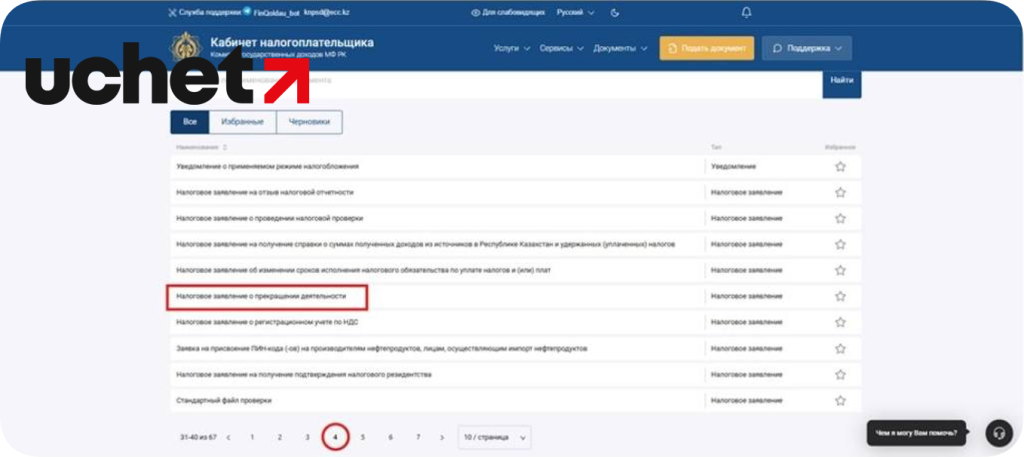Open Налоговое заявление о проведении налоговой проверки

[270, 218]
